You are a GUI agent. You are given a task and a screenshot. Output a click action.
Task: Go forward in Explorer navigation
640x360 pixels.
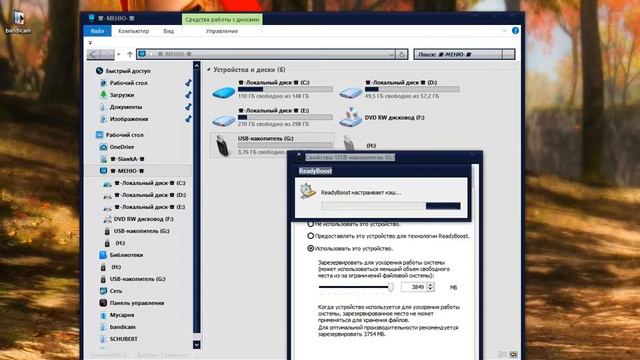(107, 54)
